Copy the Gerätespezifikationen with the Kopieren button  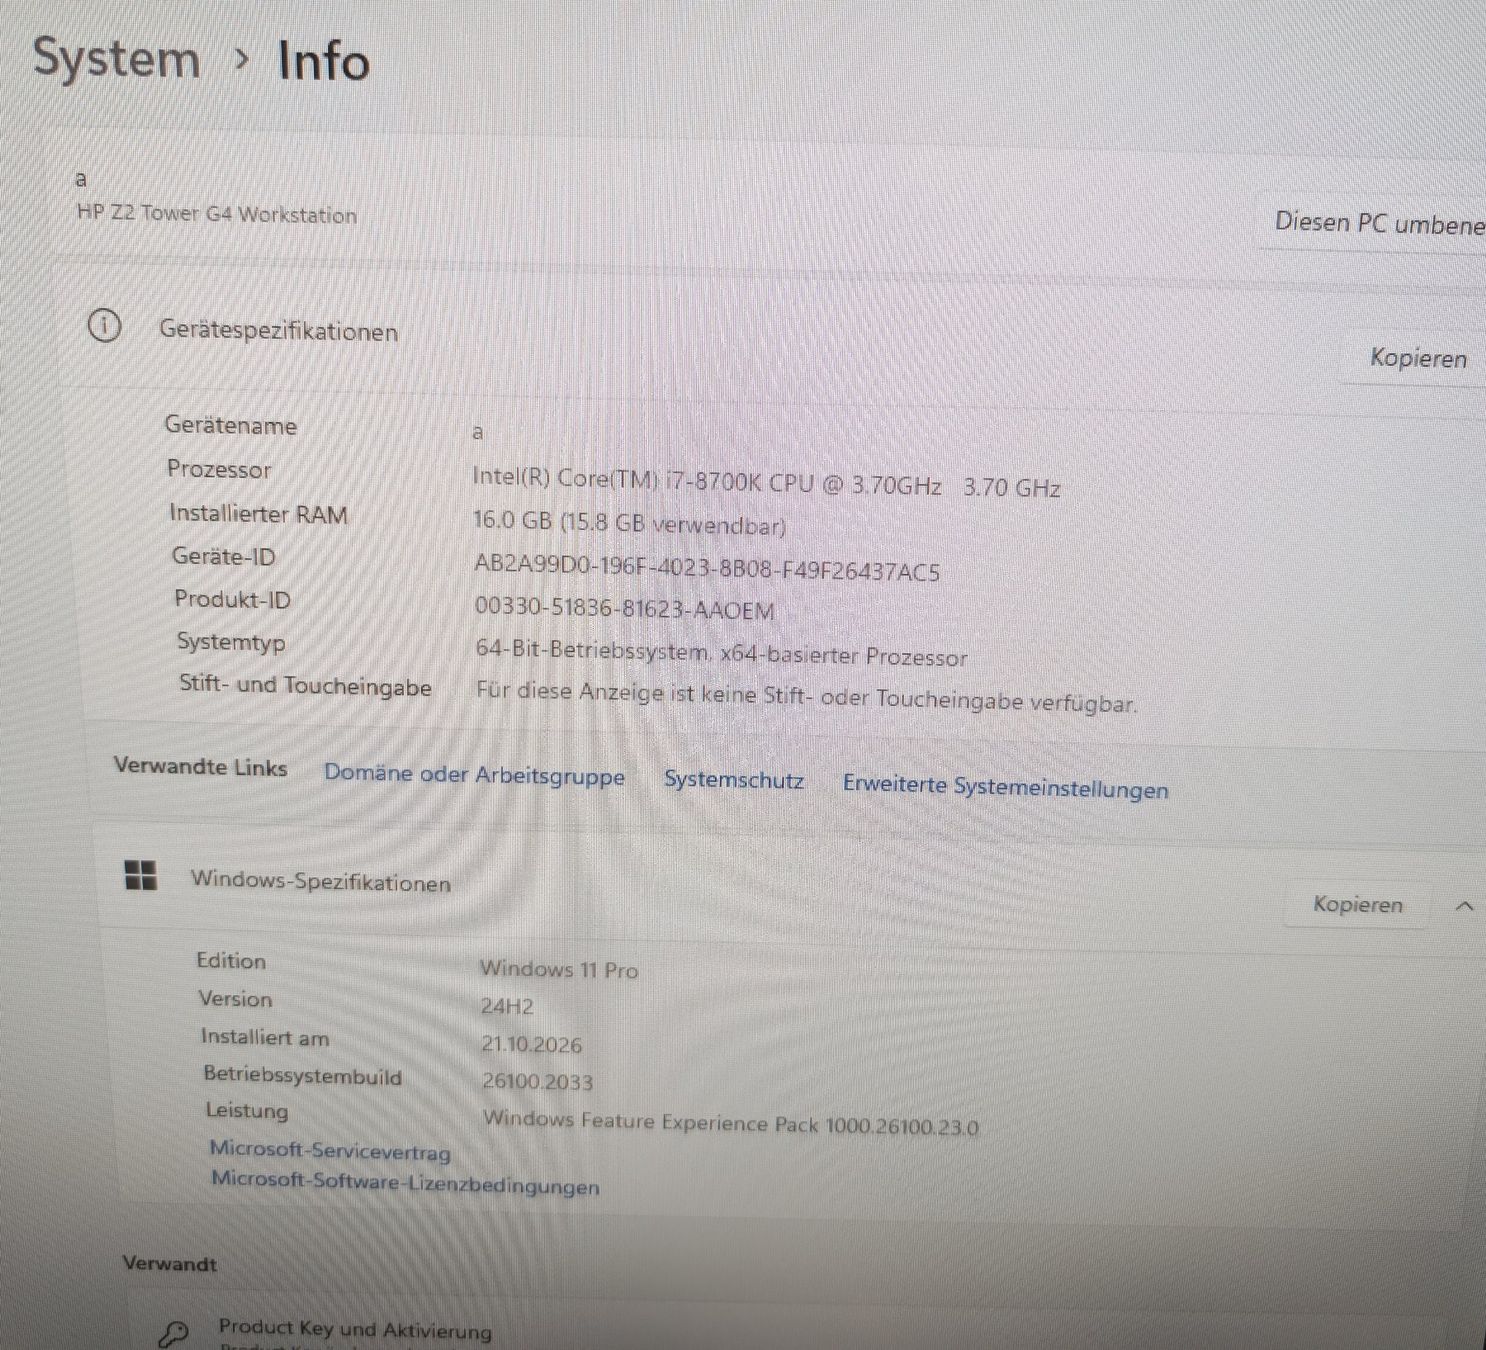[1418, 358]
